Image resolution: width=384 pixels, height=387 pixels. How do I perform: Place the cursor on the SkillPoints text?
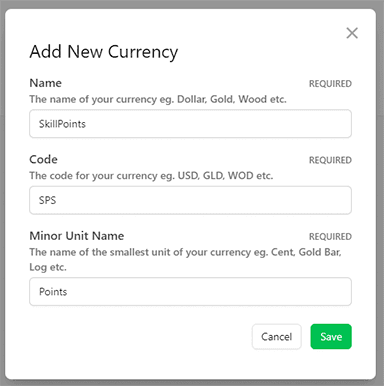62,124
